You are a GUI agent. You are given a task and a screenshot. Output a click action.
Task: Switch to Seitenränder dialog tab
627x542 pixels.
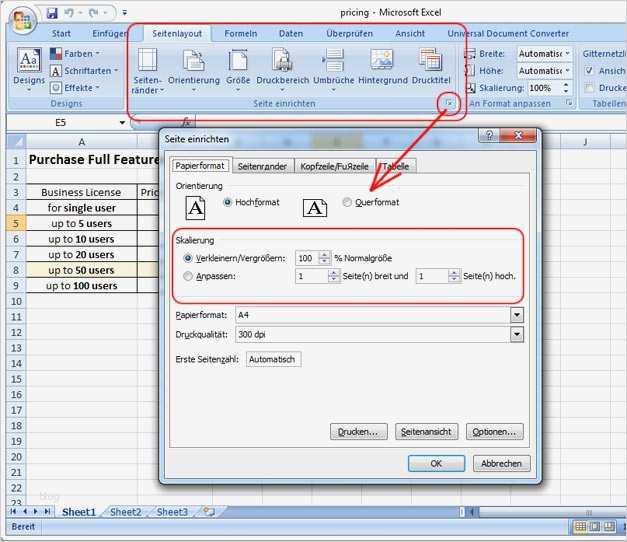coord(262,166)
